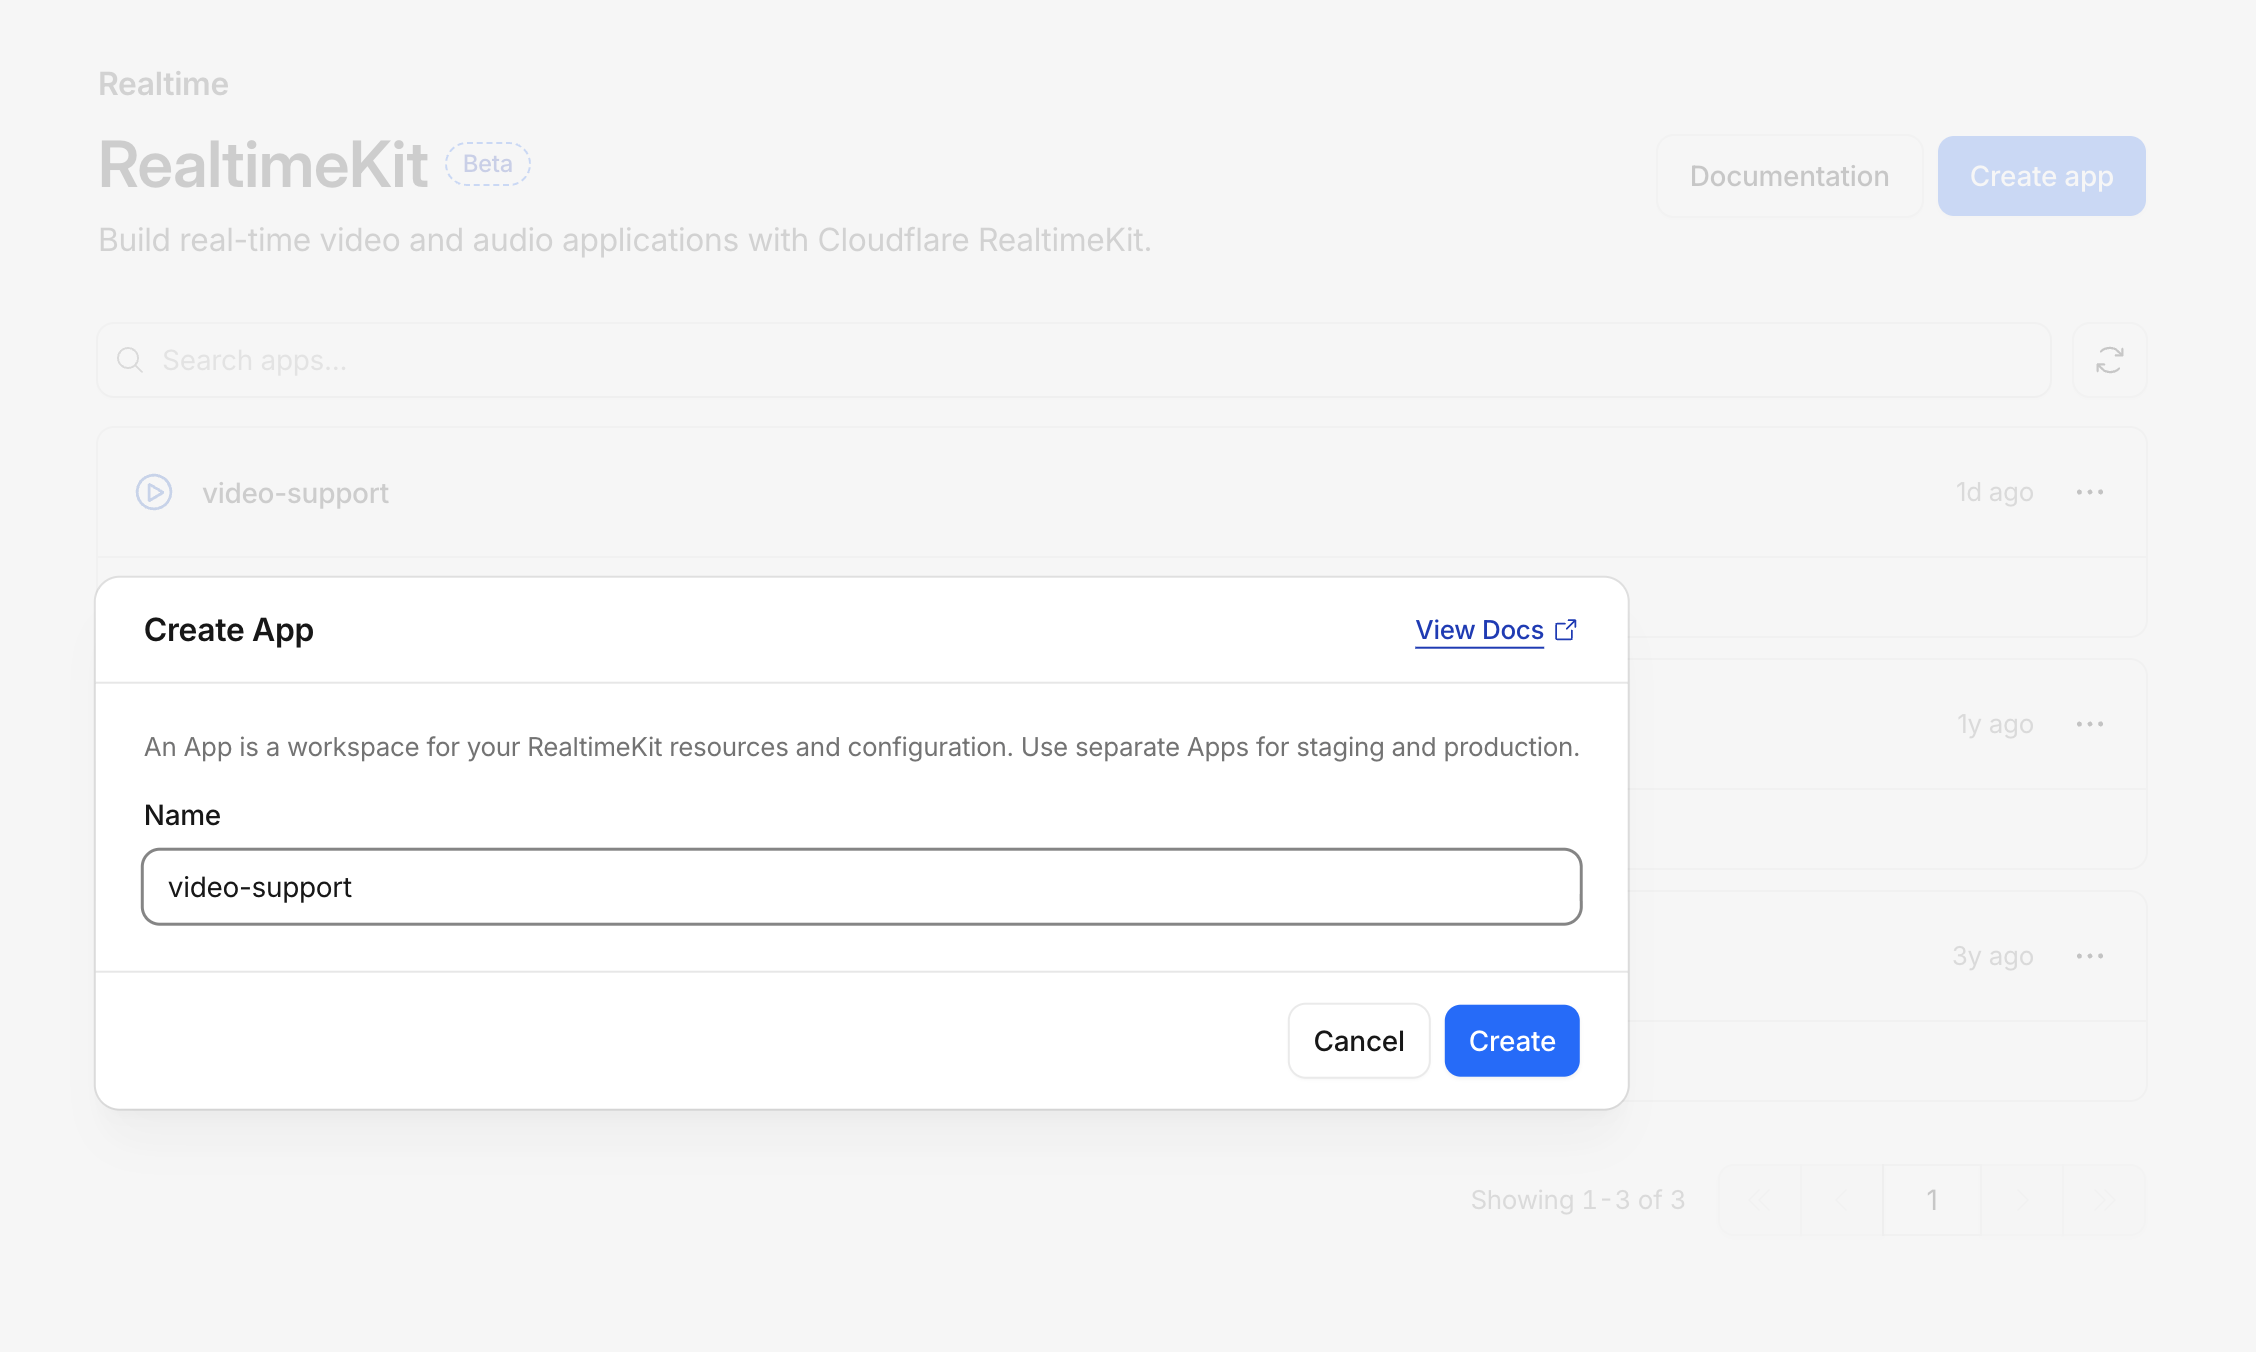The width and height of the screenshot is (2256, 1352).
Task: Click the video-support app play icon
Action: pos(154,492)
